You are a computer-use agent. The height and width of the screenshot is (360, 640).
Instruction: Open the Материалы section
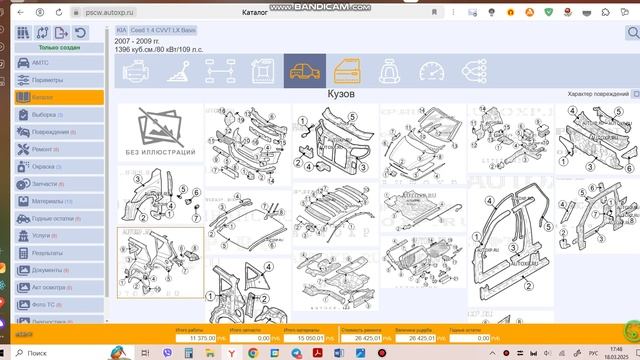(x=59, y=201)
